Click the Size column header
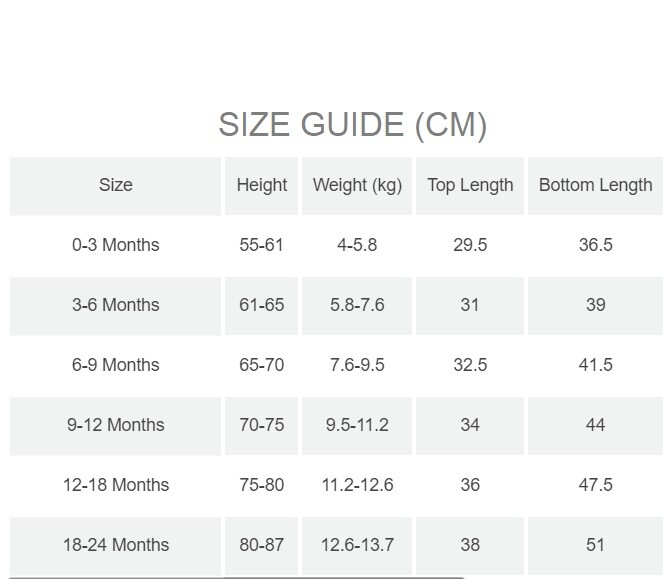This screenshot has height=579, width=667. point(115,185)
